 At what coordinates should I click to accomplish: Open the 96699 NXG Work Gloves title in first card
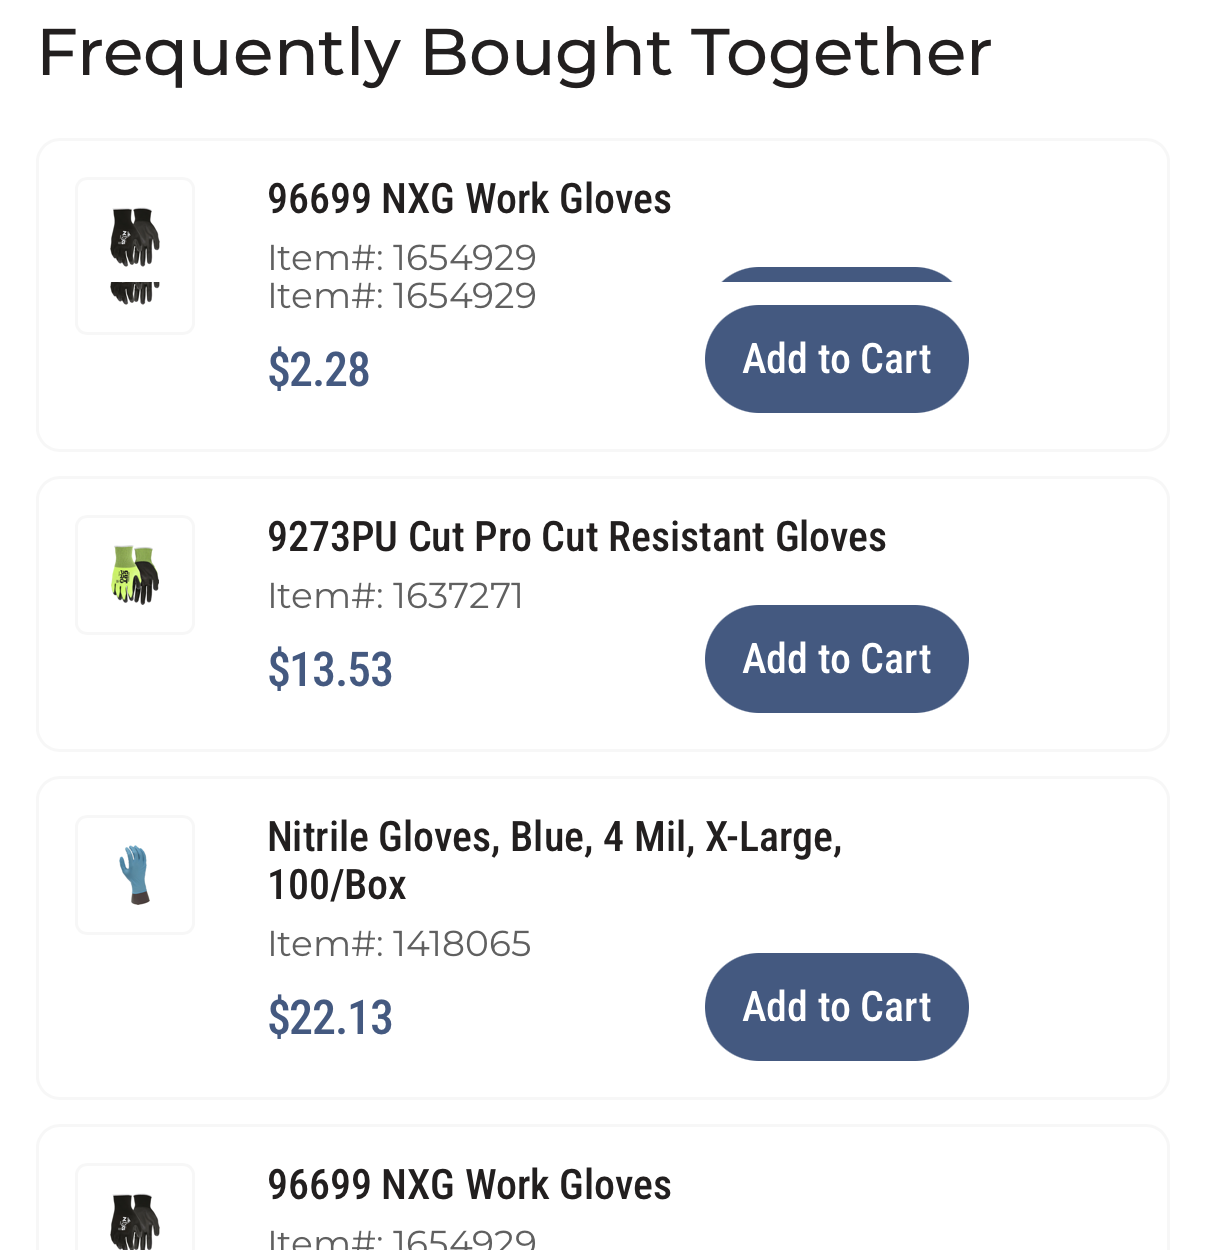tap(469, 199)
